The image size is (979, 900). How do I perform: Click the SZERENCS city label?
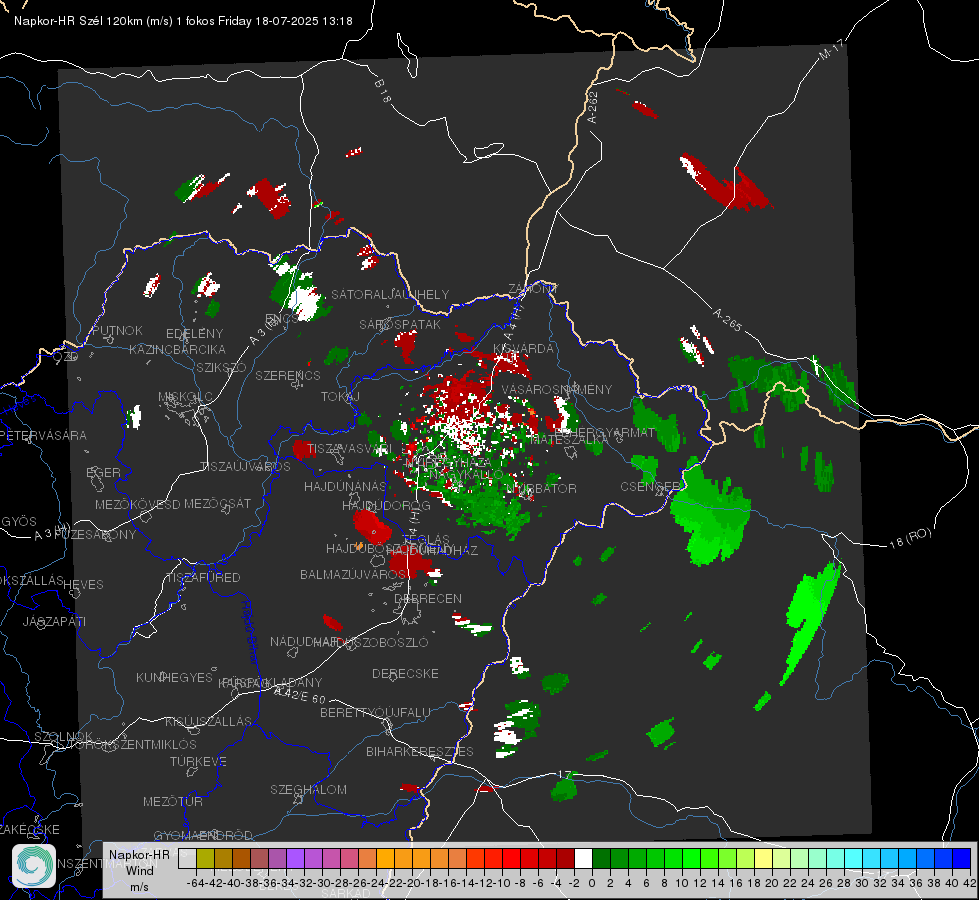[288, 375]
